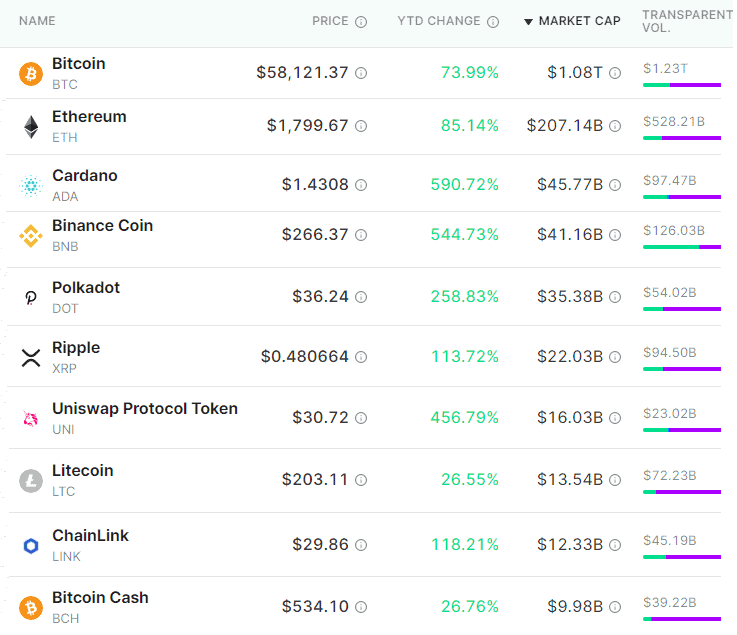Open the Bitcoin Cash asset link
This screenshot has height=635, width=737.
click(100, 597)
